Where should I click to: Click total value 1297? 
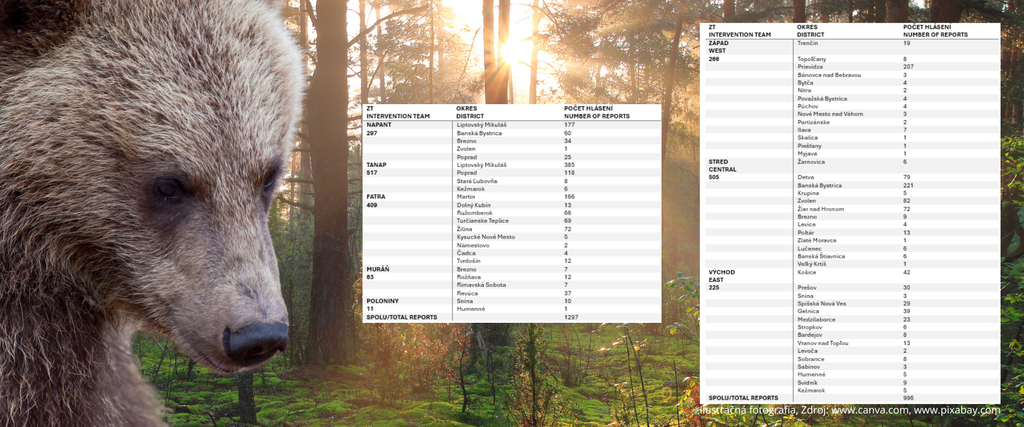[x=571, y=317]
